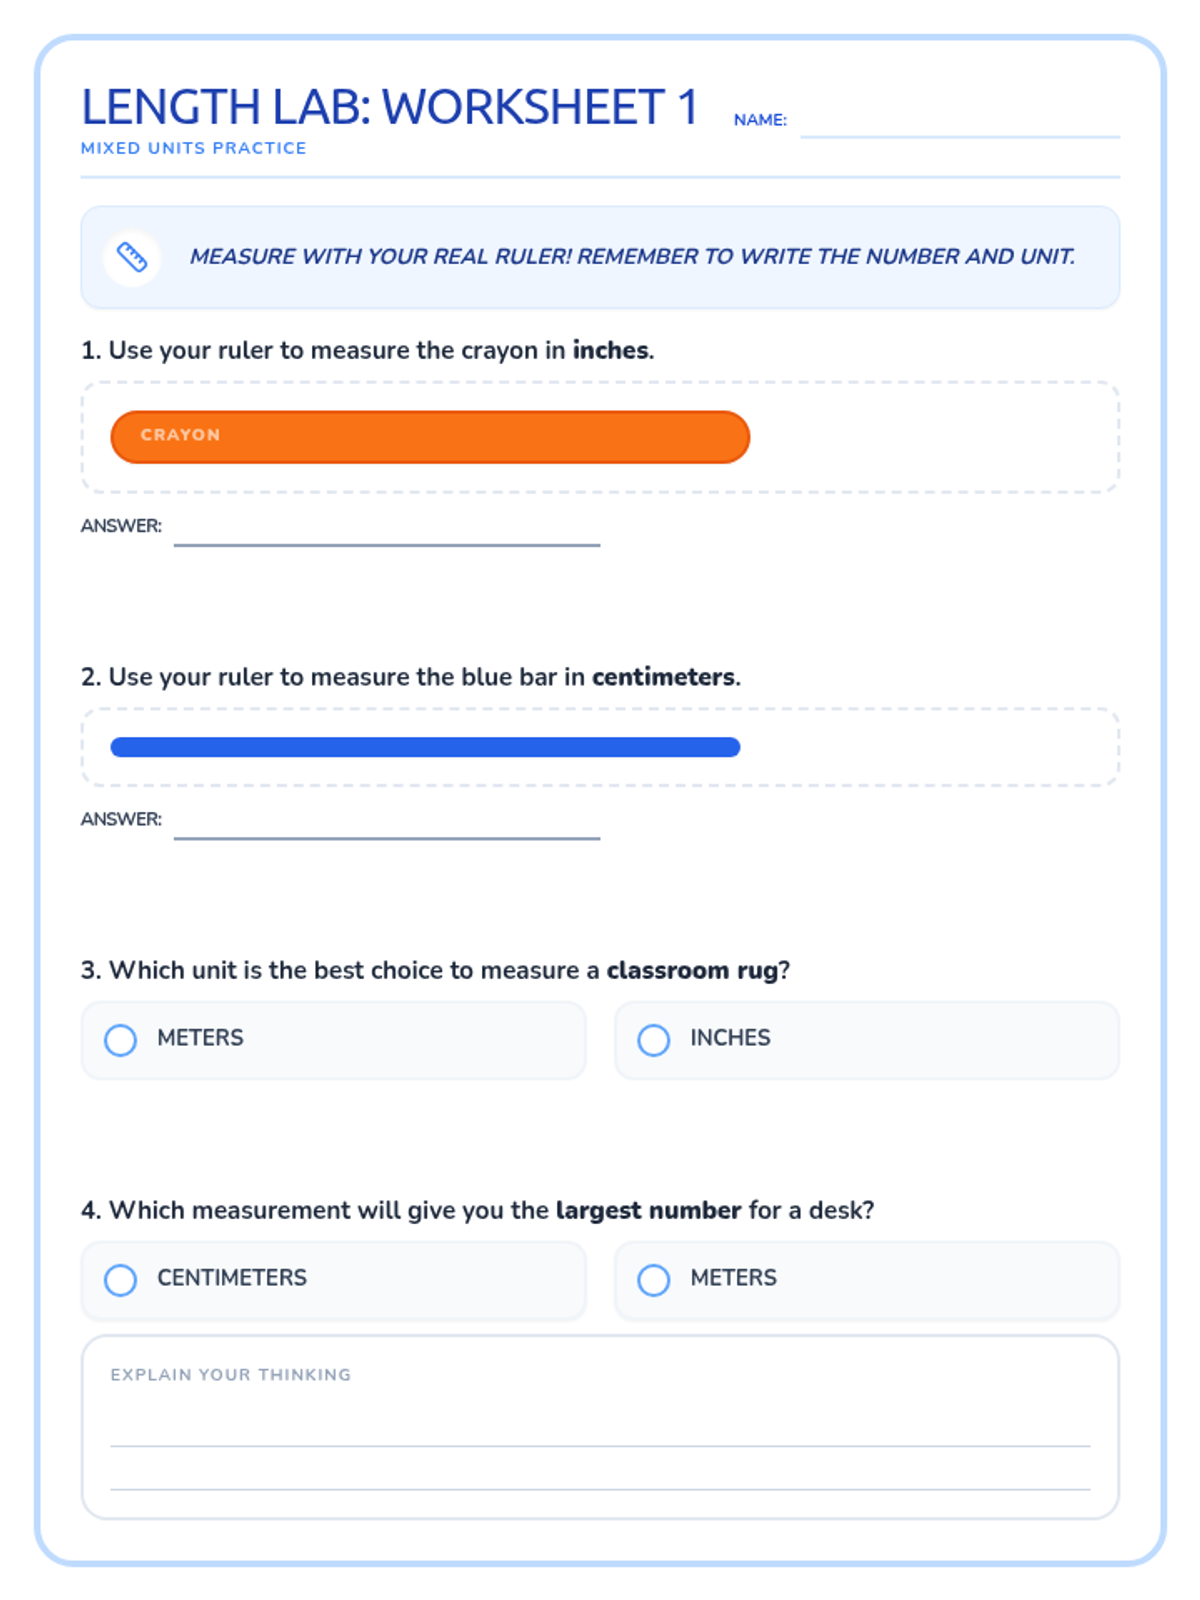Click the question 2 text about centimeters

(x=410, y=677)
